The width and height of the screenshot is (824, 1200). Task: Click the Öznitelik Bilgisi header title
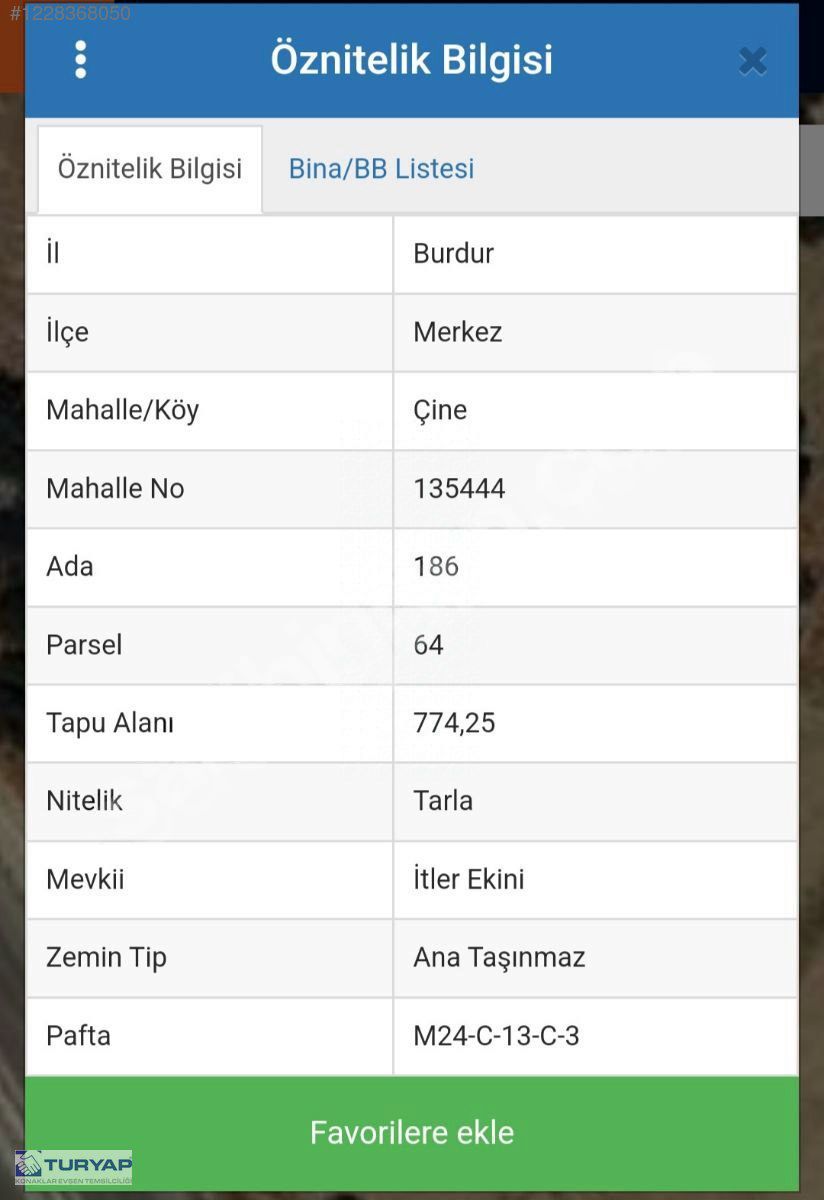coord(411,60)
